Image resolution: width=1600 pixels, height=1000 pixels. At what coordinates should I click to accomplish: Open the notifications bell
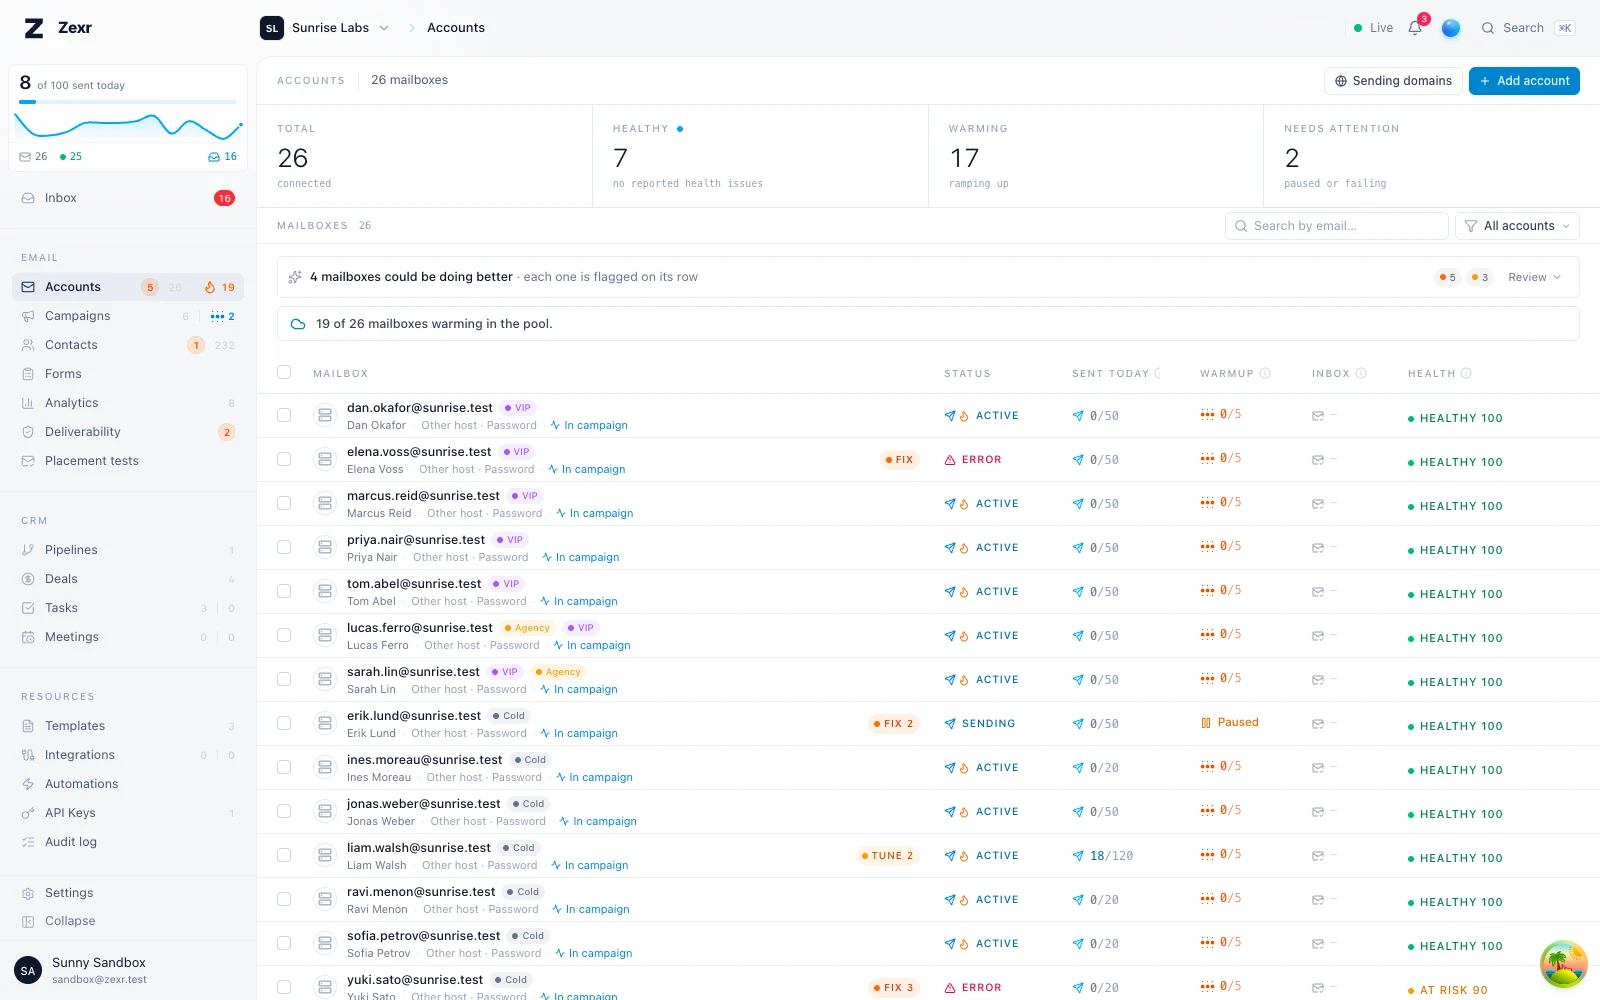(x=1415, y=28)
